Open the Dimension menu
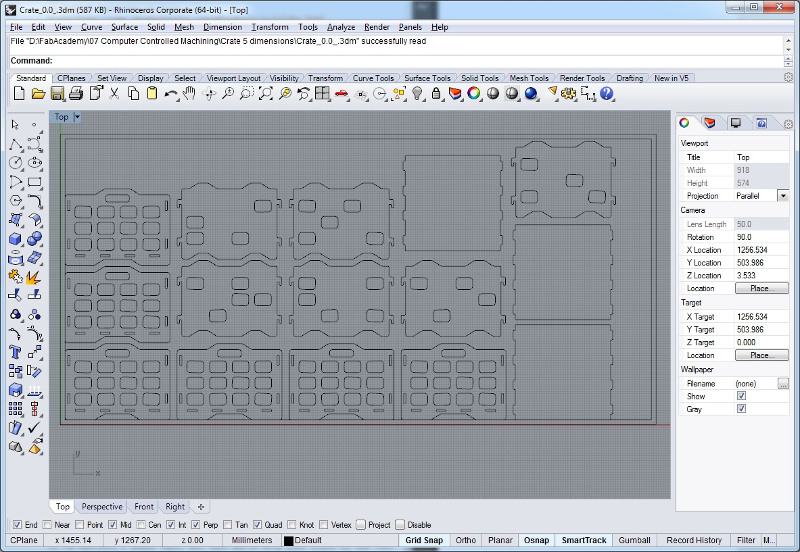 point(222,27)
